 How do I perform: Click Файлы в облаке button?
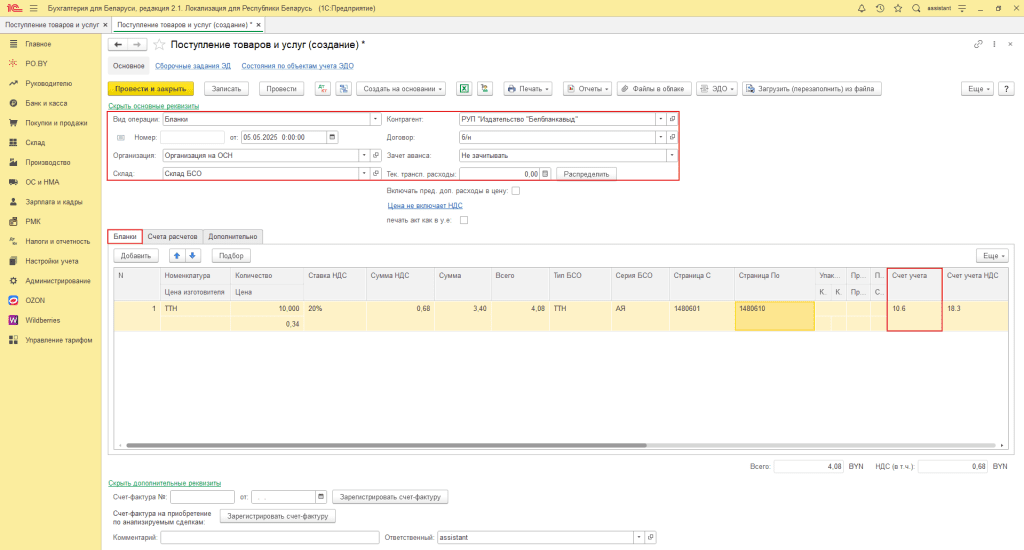coord(654,89)
